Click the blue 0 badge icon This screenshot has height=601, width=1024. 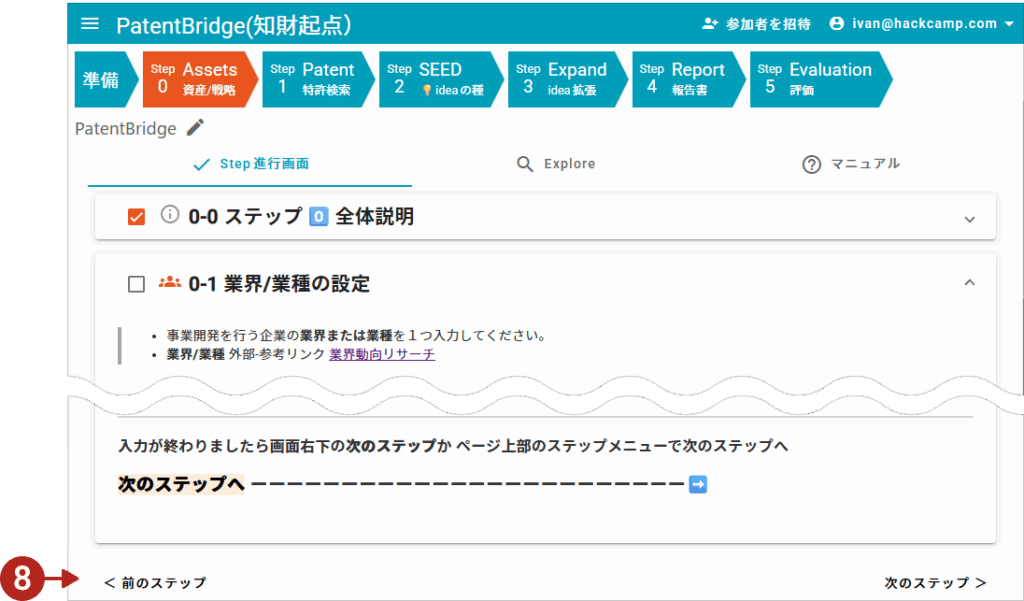point(318,216)
